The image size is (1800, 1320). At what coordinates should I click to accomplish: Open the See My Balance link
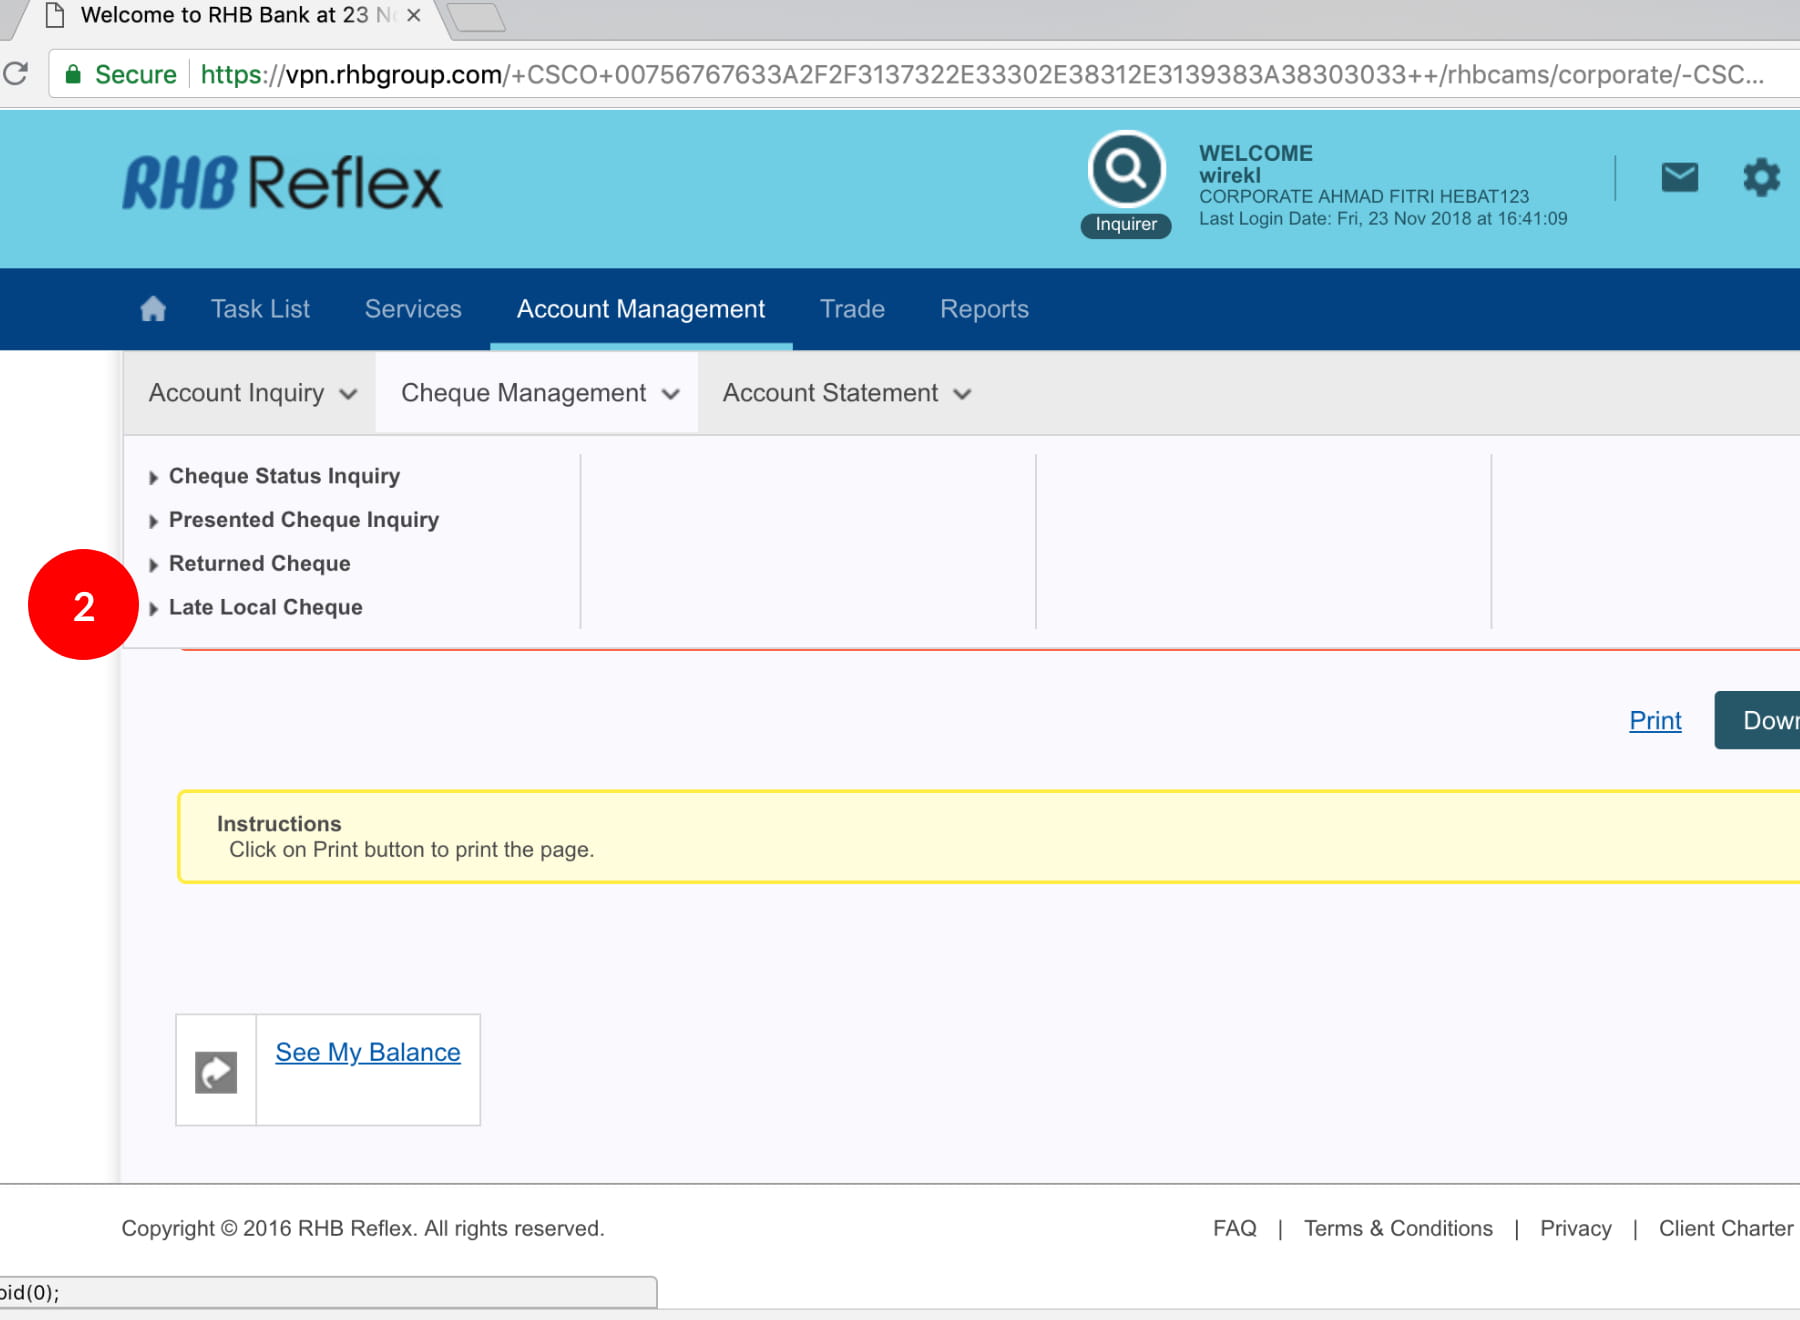click(x=368, y=1052)
